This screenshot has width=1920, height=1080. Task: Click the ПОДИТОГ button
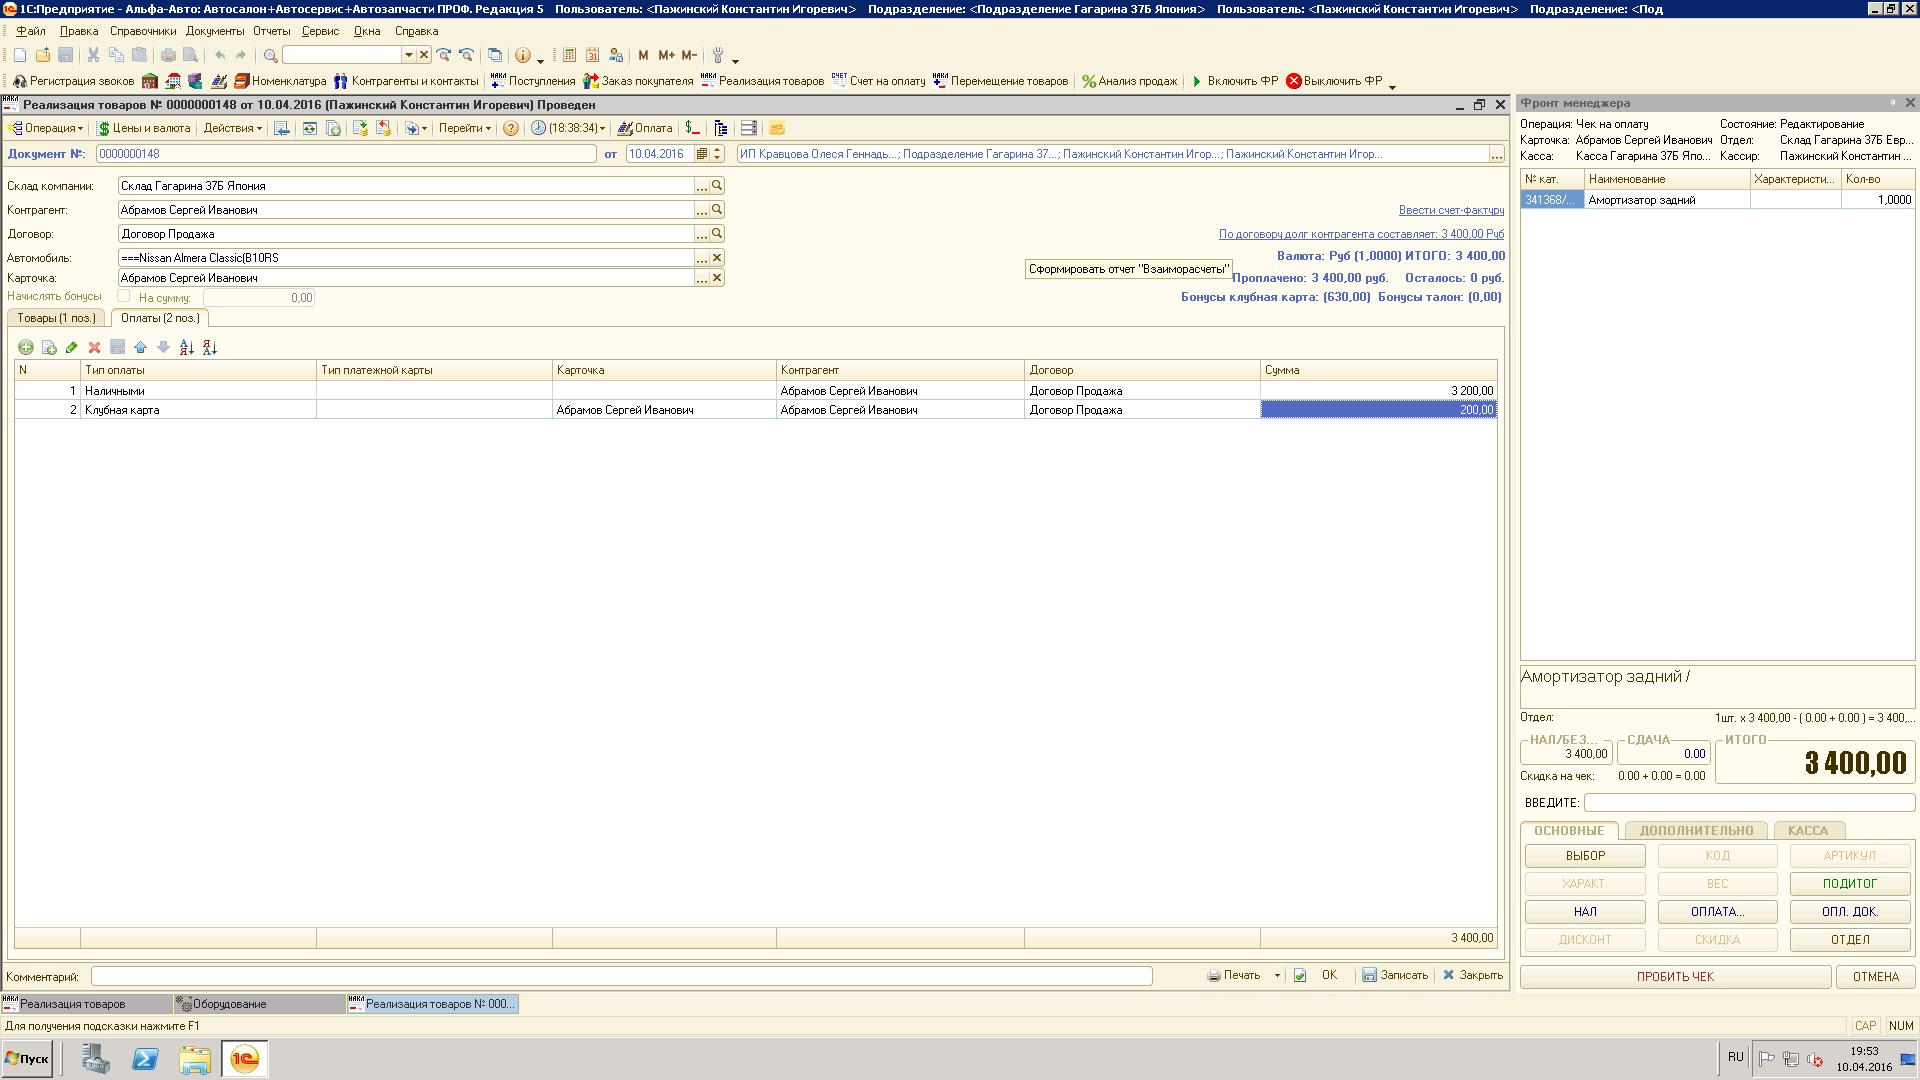point(1850,884)
